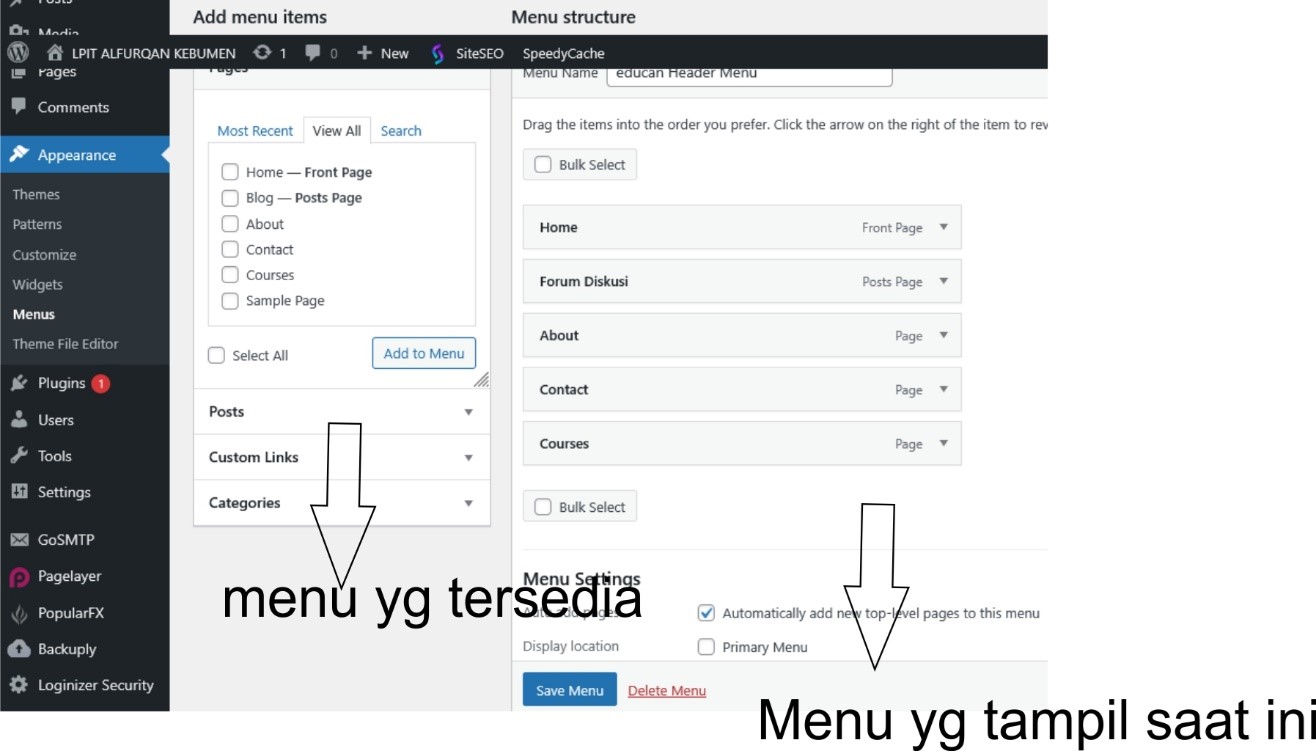The width and height of the screenshot is (1316, 751).
Task: Check the About page checkbox
Action: tap(230, 224)
